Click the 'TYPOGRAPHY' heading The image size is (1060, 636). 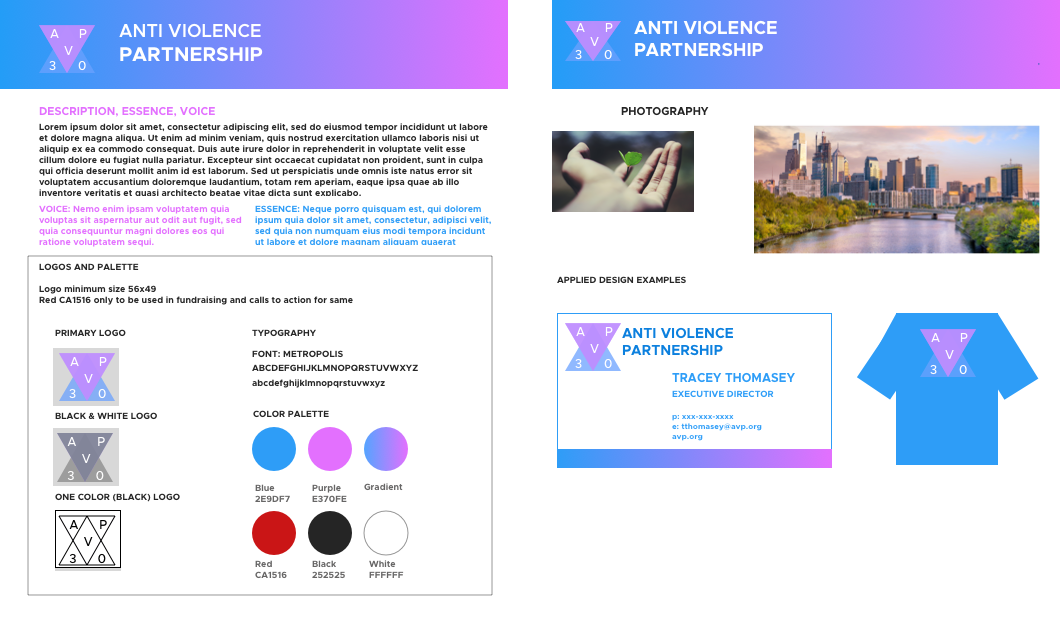coord(284,333)
